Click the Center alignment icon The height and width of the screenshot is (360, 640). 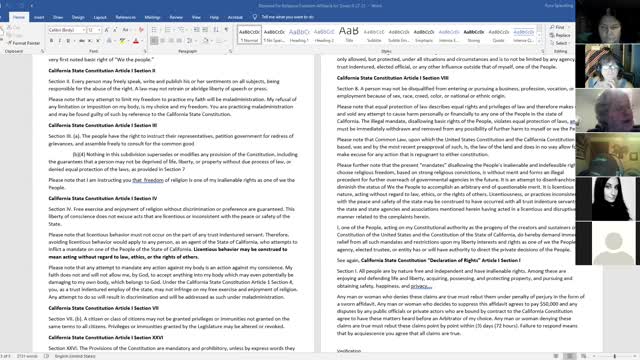[162, 41]
